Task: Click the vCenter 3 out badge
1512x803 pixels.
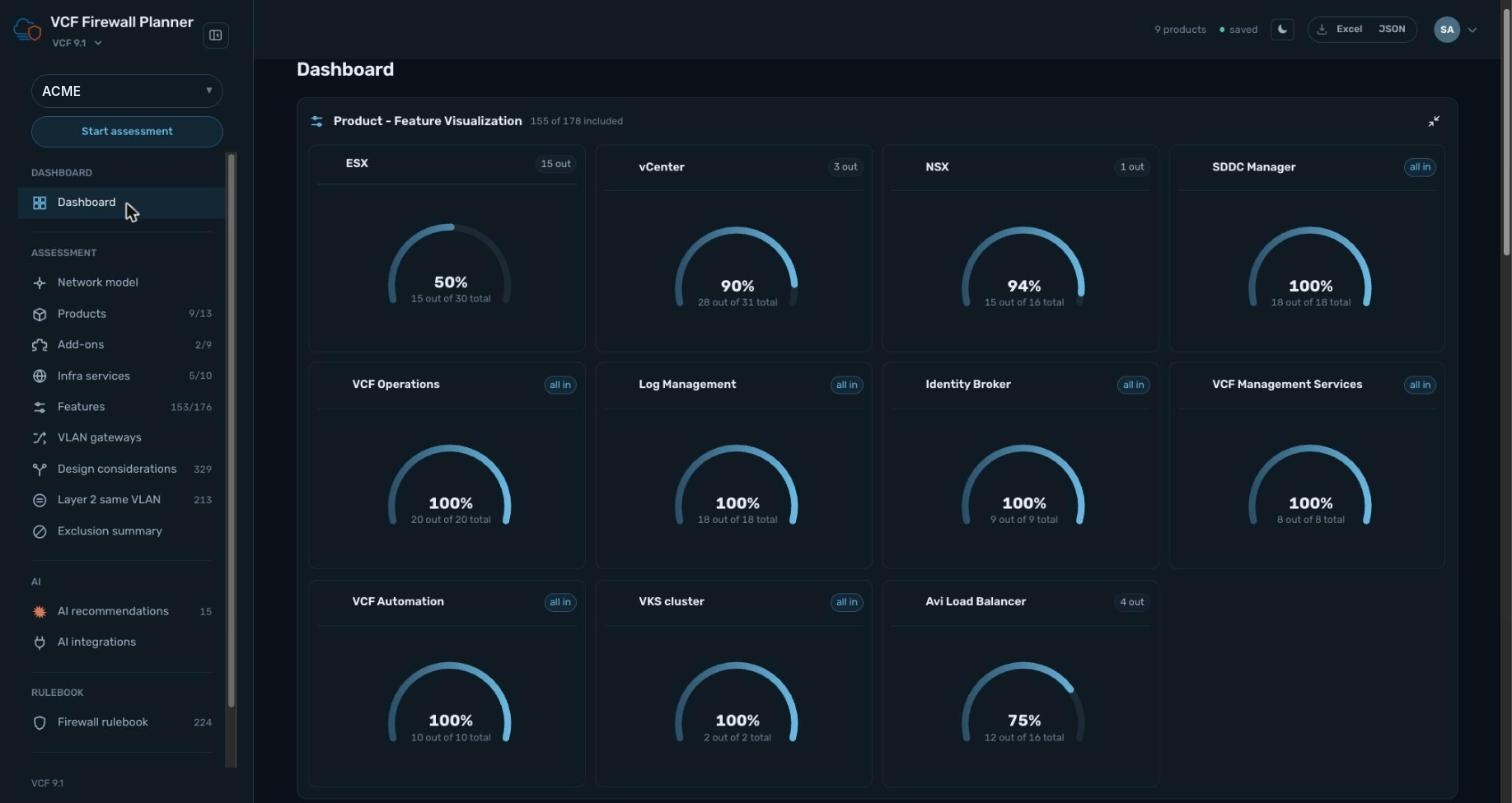Action: tap(845, 167)
